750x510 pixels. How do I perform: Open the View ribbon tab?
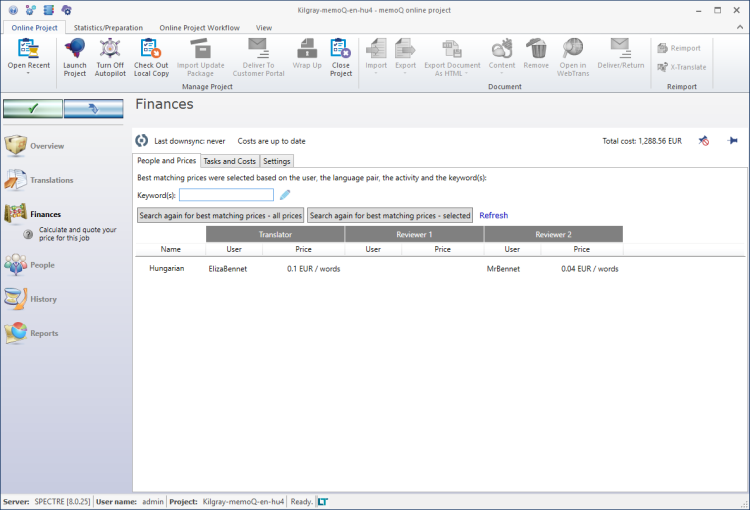point(264,28)
